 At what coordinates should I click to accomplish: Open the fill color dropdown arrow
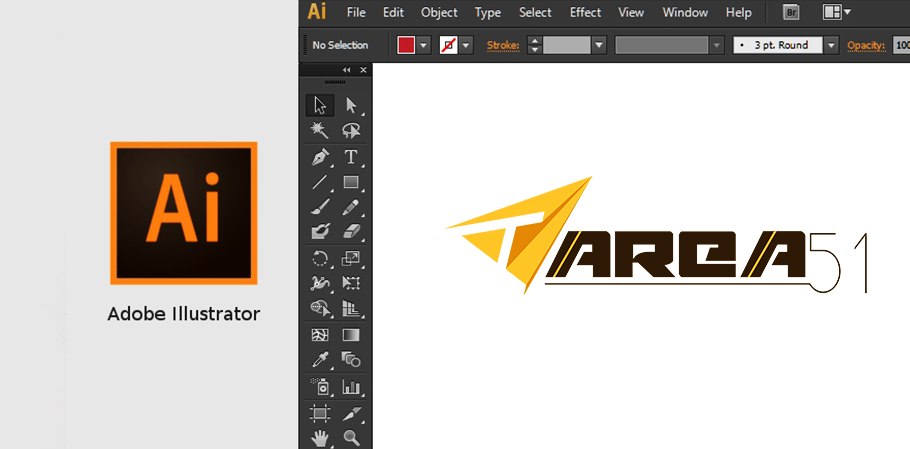pyautogui.click(x=424, y=46)
